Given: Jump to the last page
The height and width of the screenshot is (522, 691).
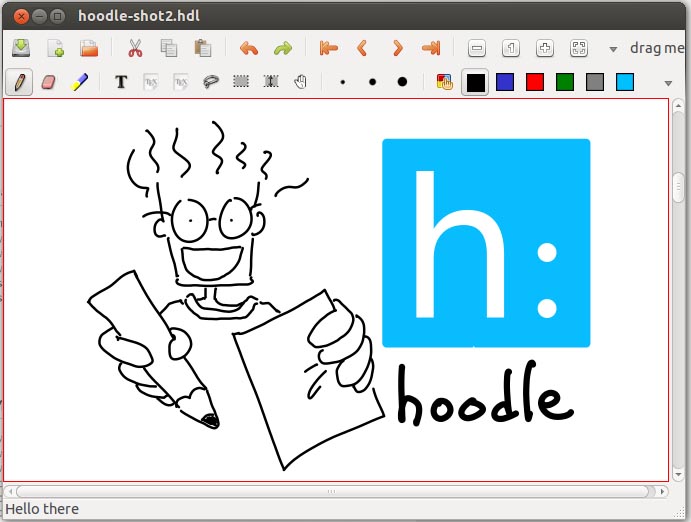Looking at the screenshot, I should coord(431,48).
